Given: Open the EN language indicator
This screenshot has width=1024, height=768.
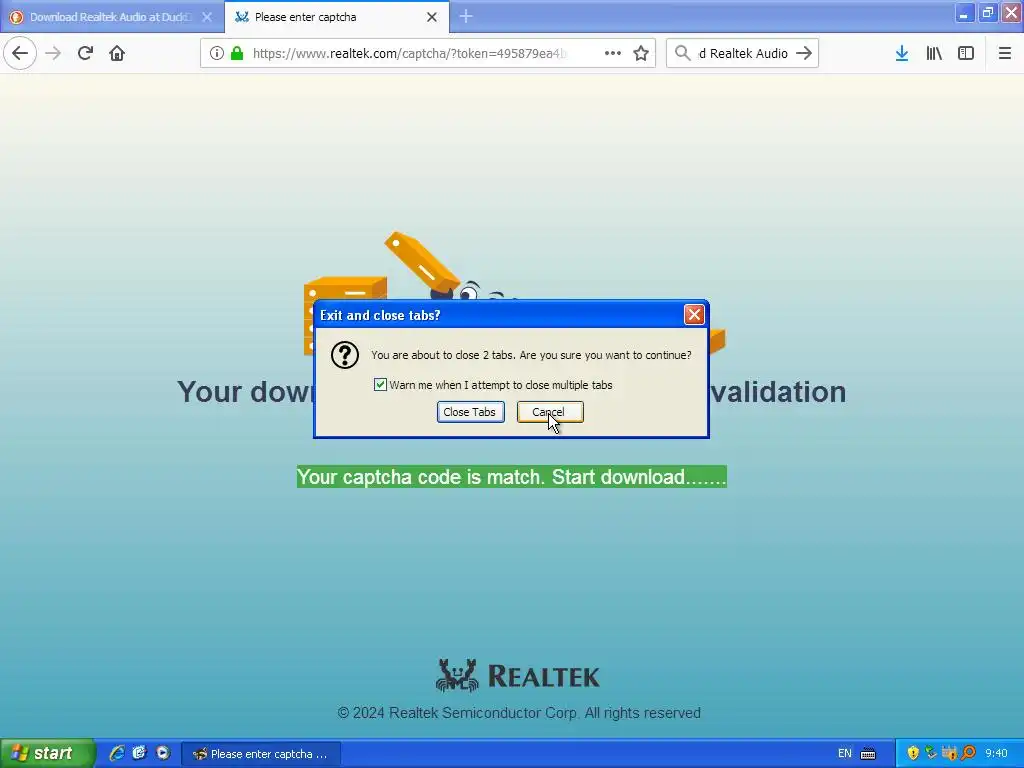Looking at the screenshot, I should pyautogui.click(x=844, y=754).
